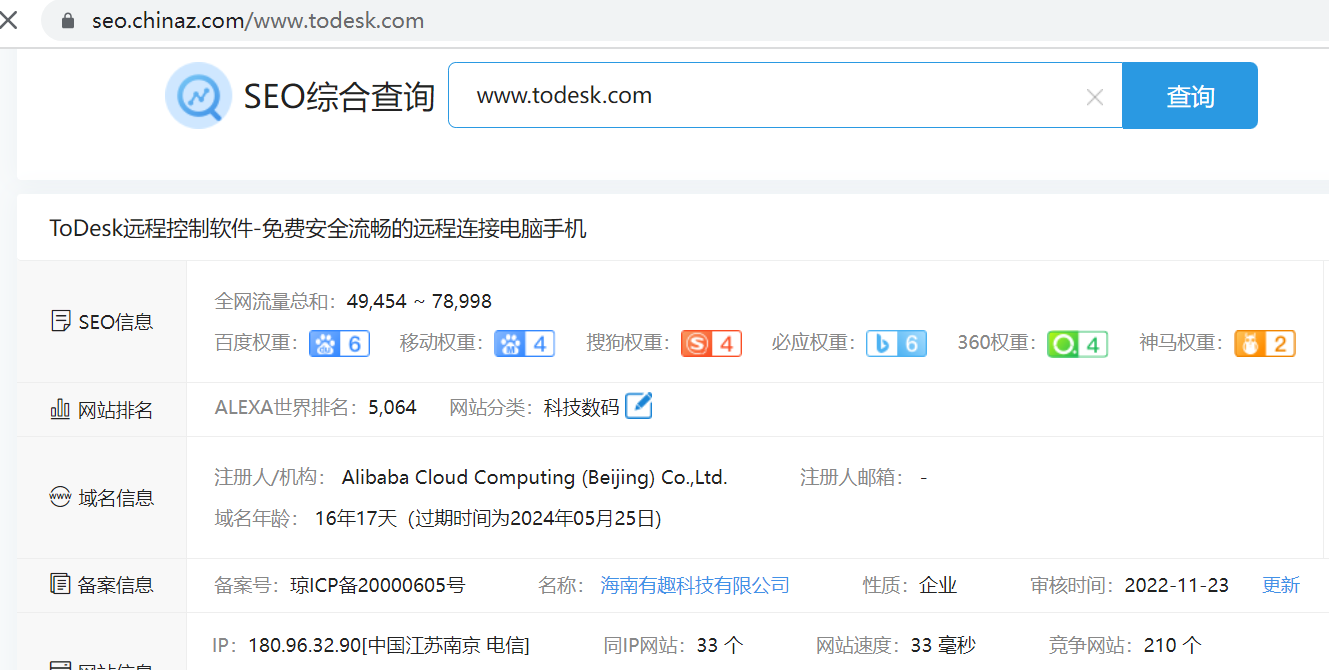Click the 备案信息 row label
The image size is (1329, 670).
(x=116, y=585)
